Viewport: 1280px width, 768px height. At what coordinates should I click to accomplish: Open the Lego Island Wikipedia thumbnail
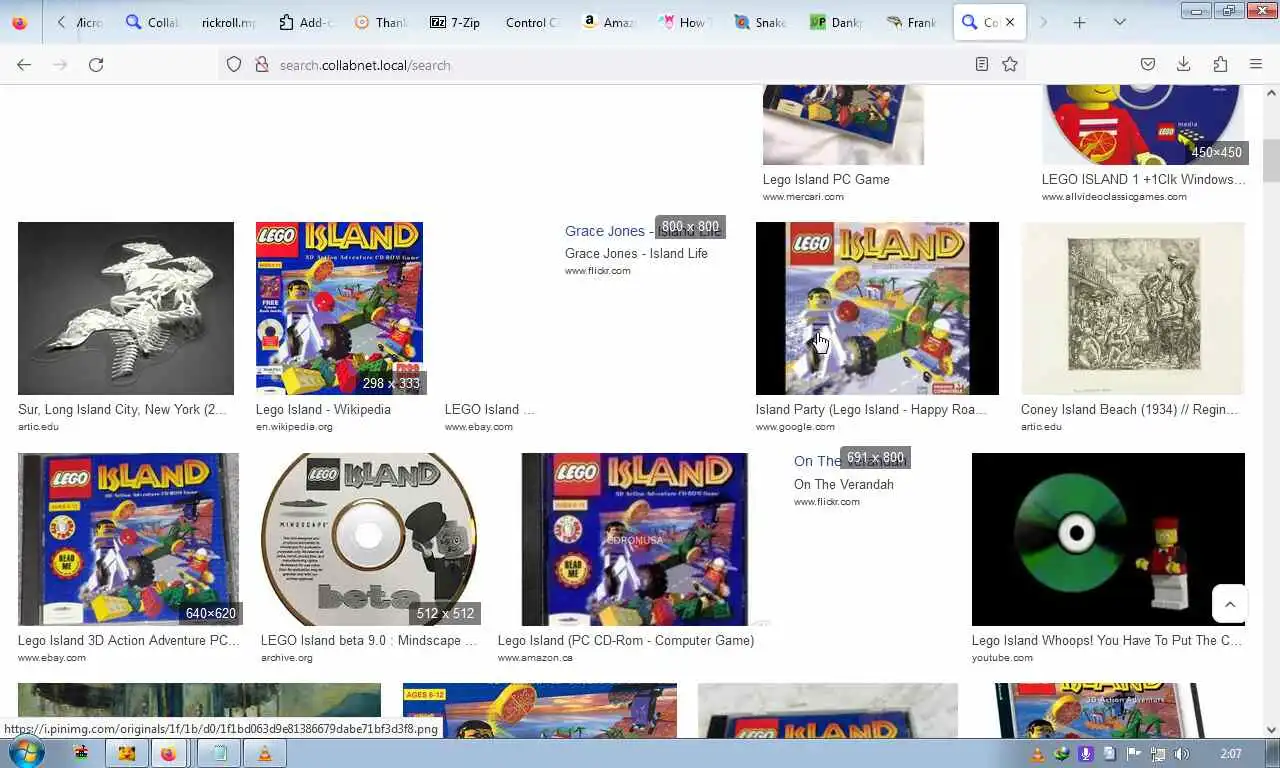click(339, 308)
